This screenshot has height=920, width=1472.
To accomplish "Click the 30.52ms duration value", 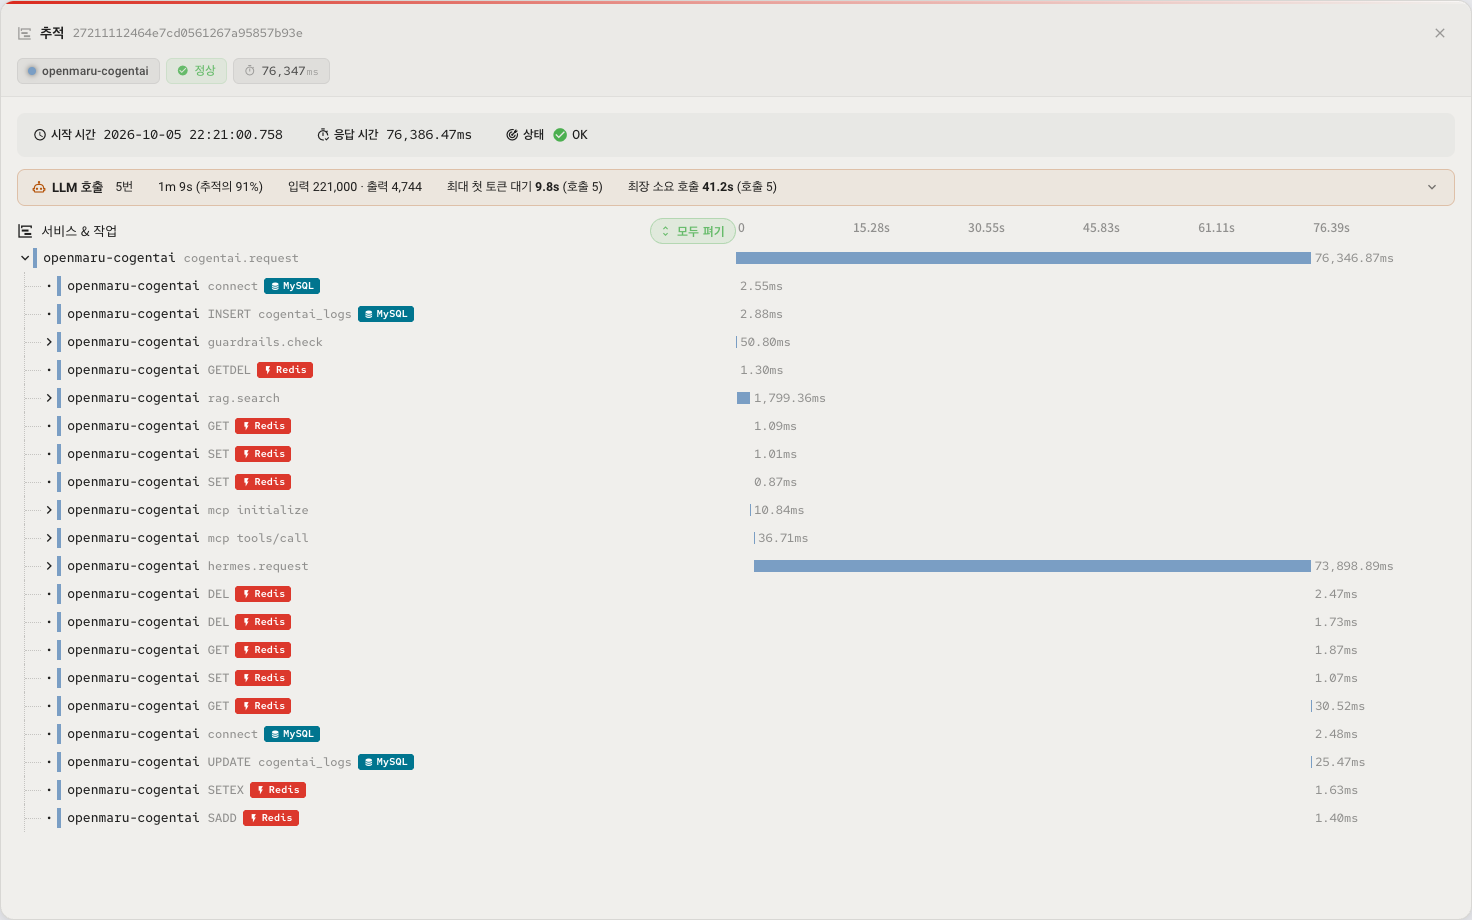I will (x=1340, y=706).
